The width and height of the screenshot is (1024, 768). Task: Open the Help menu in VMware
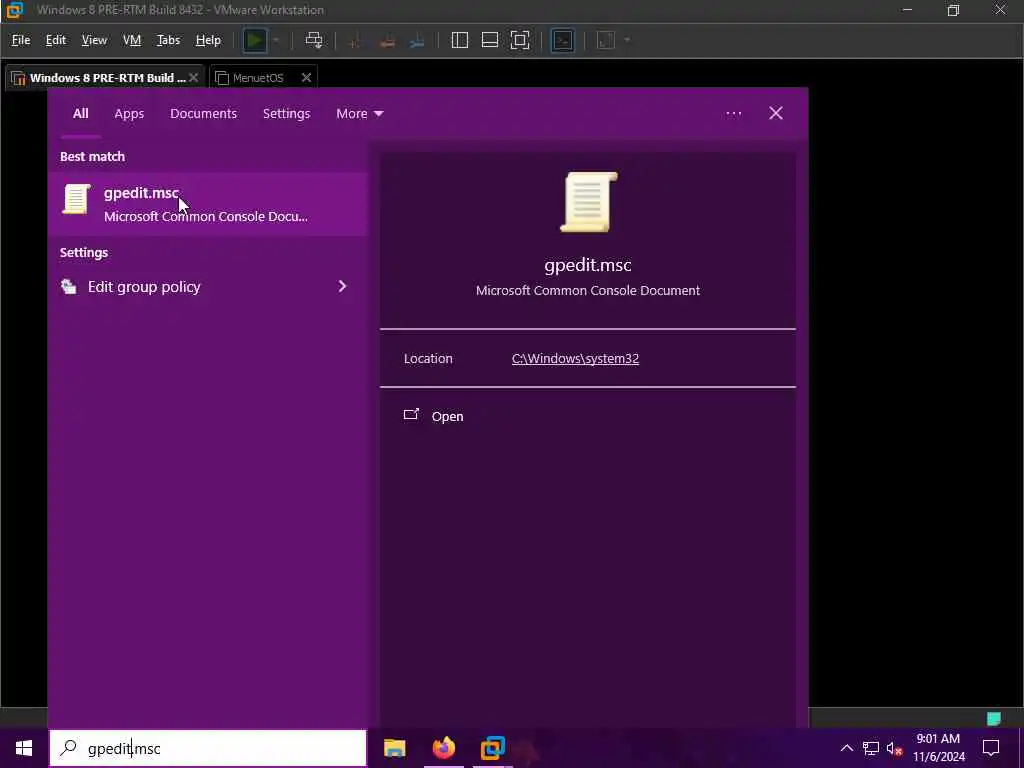tap(208, 40)
